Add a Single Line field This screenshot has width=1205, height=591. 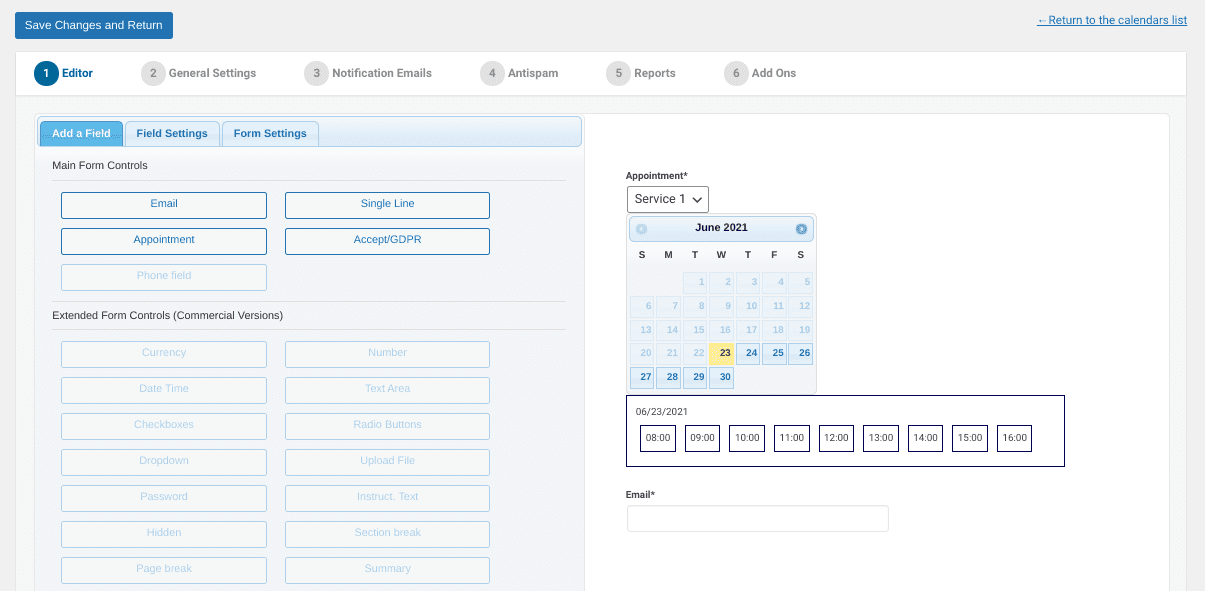click(x=387, y=205)
